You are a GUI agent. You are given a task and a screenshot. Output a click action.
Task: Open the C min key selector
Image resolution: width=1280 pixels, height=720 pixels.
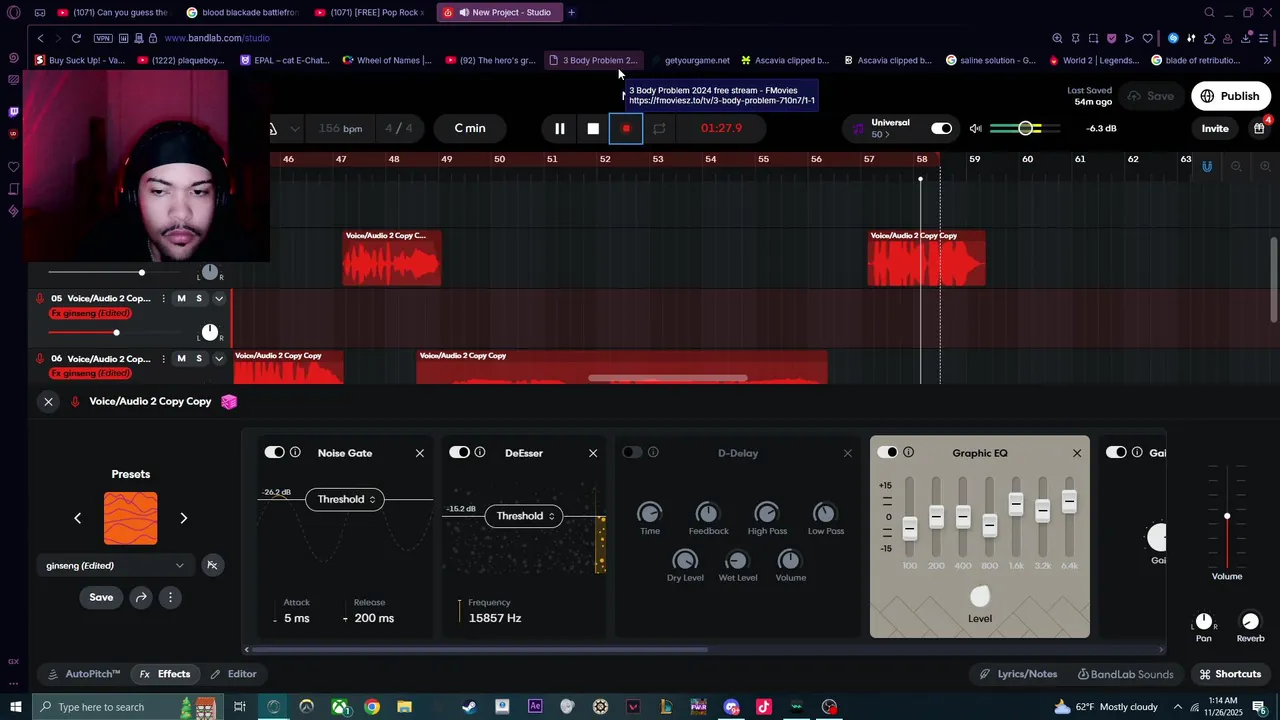click(x=470, y=128)
